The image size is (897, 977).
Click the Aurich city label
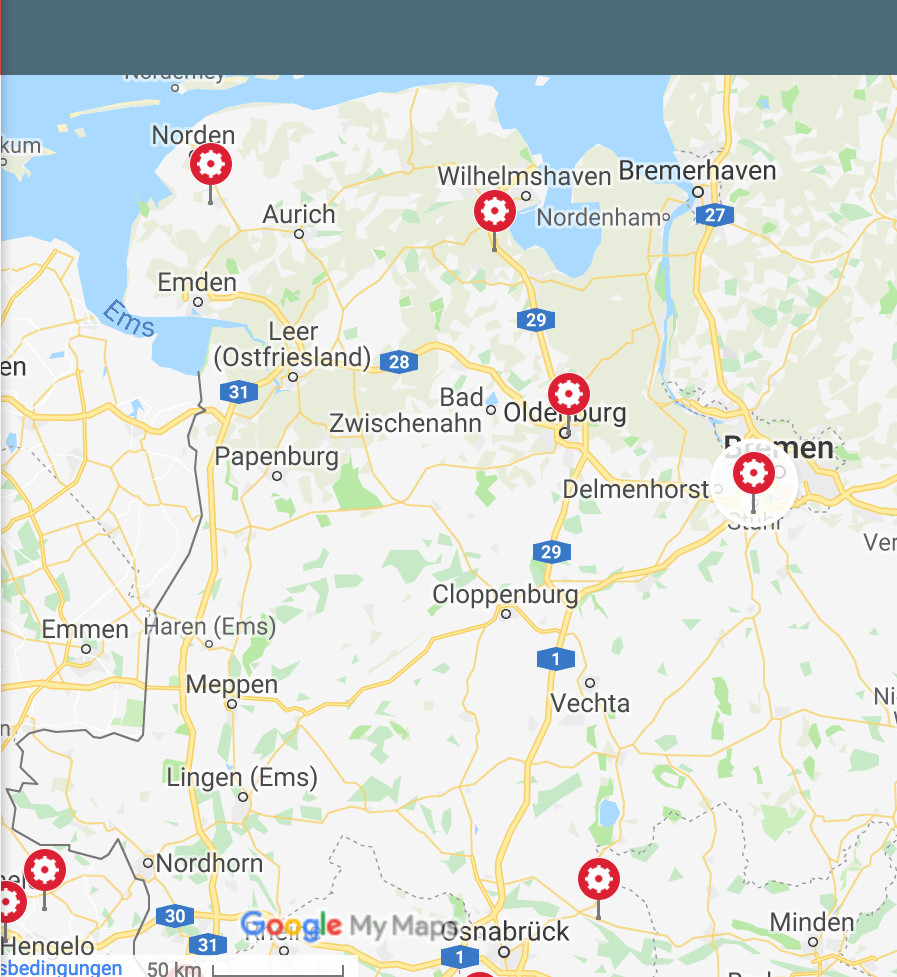coord(299,214)
